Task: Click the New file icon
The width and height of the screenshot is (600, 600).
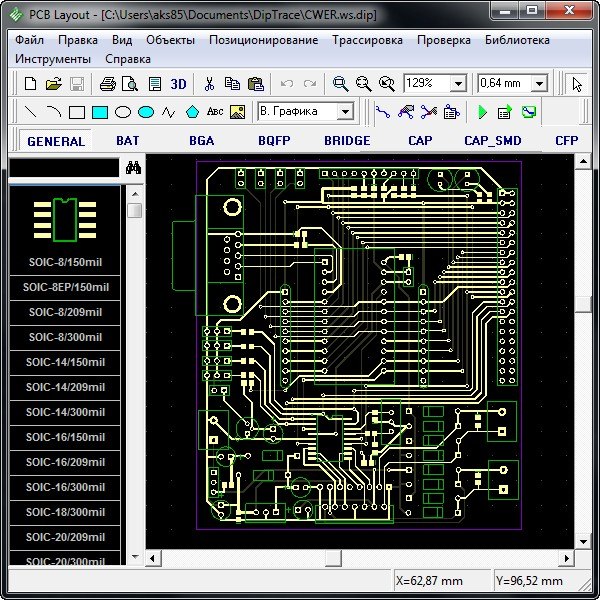Action: point(30,84)
